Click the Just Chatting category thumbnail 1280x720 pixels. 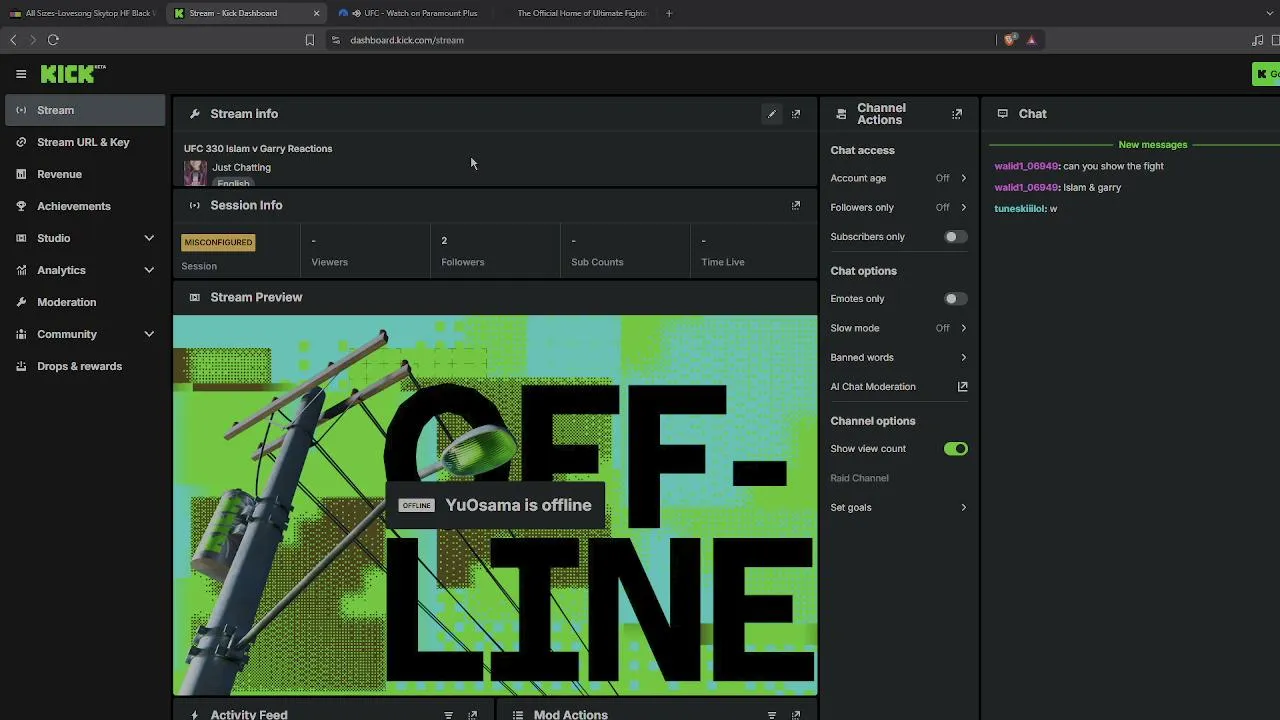coord(195,173)
